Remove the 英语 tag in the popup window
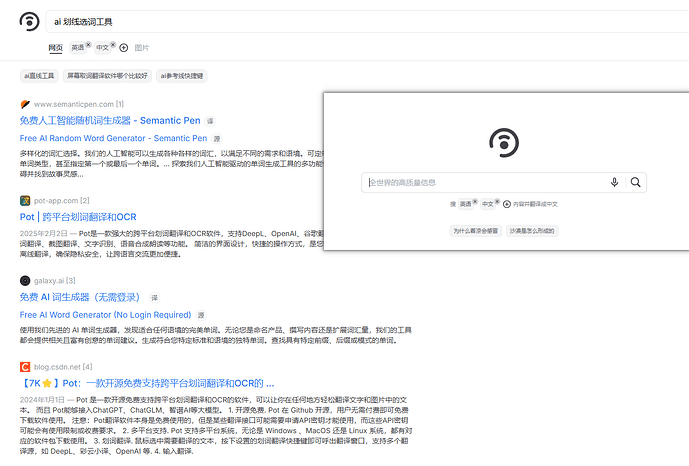The height and width of the screenshot is (466, 689). pyautogui.click(x=475, y=201)
